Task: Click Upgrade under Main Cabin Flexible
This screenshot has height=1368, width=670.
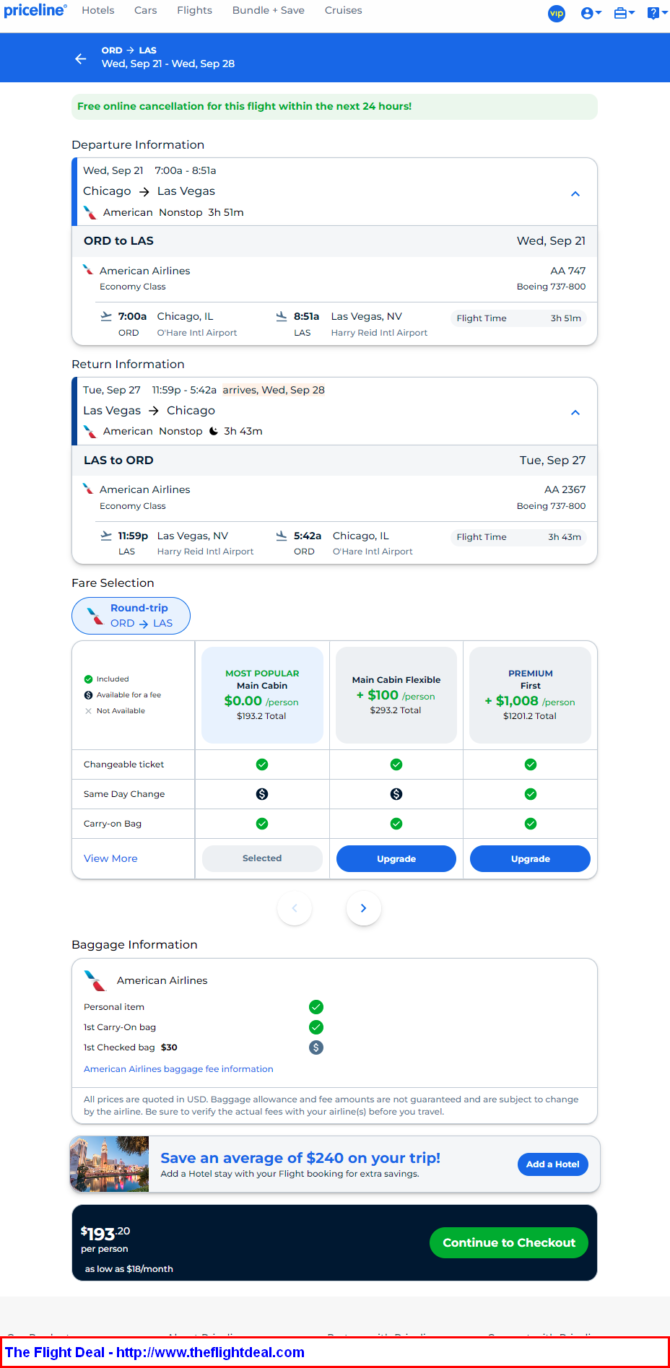Action: point(396,859)
